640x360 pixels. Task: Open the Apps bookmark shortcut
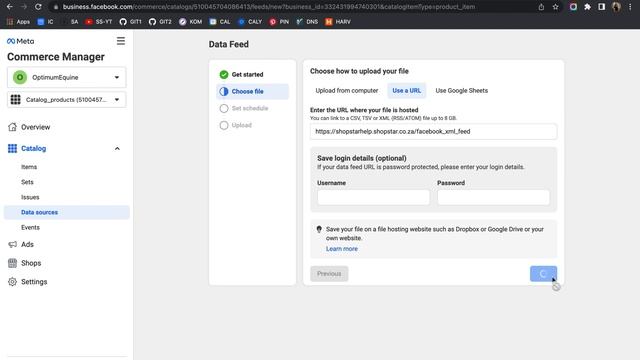pos(18,22)
